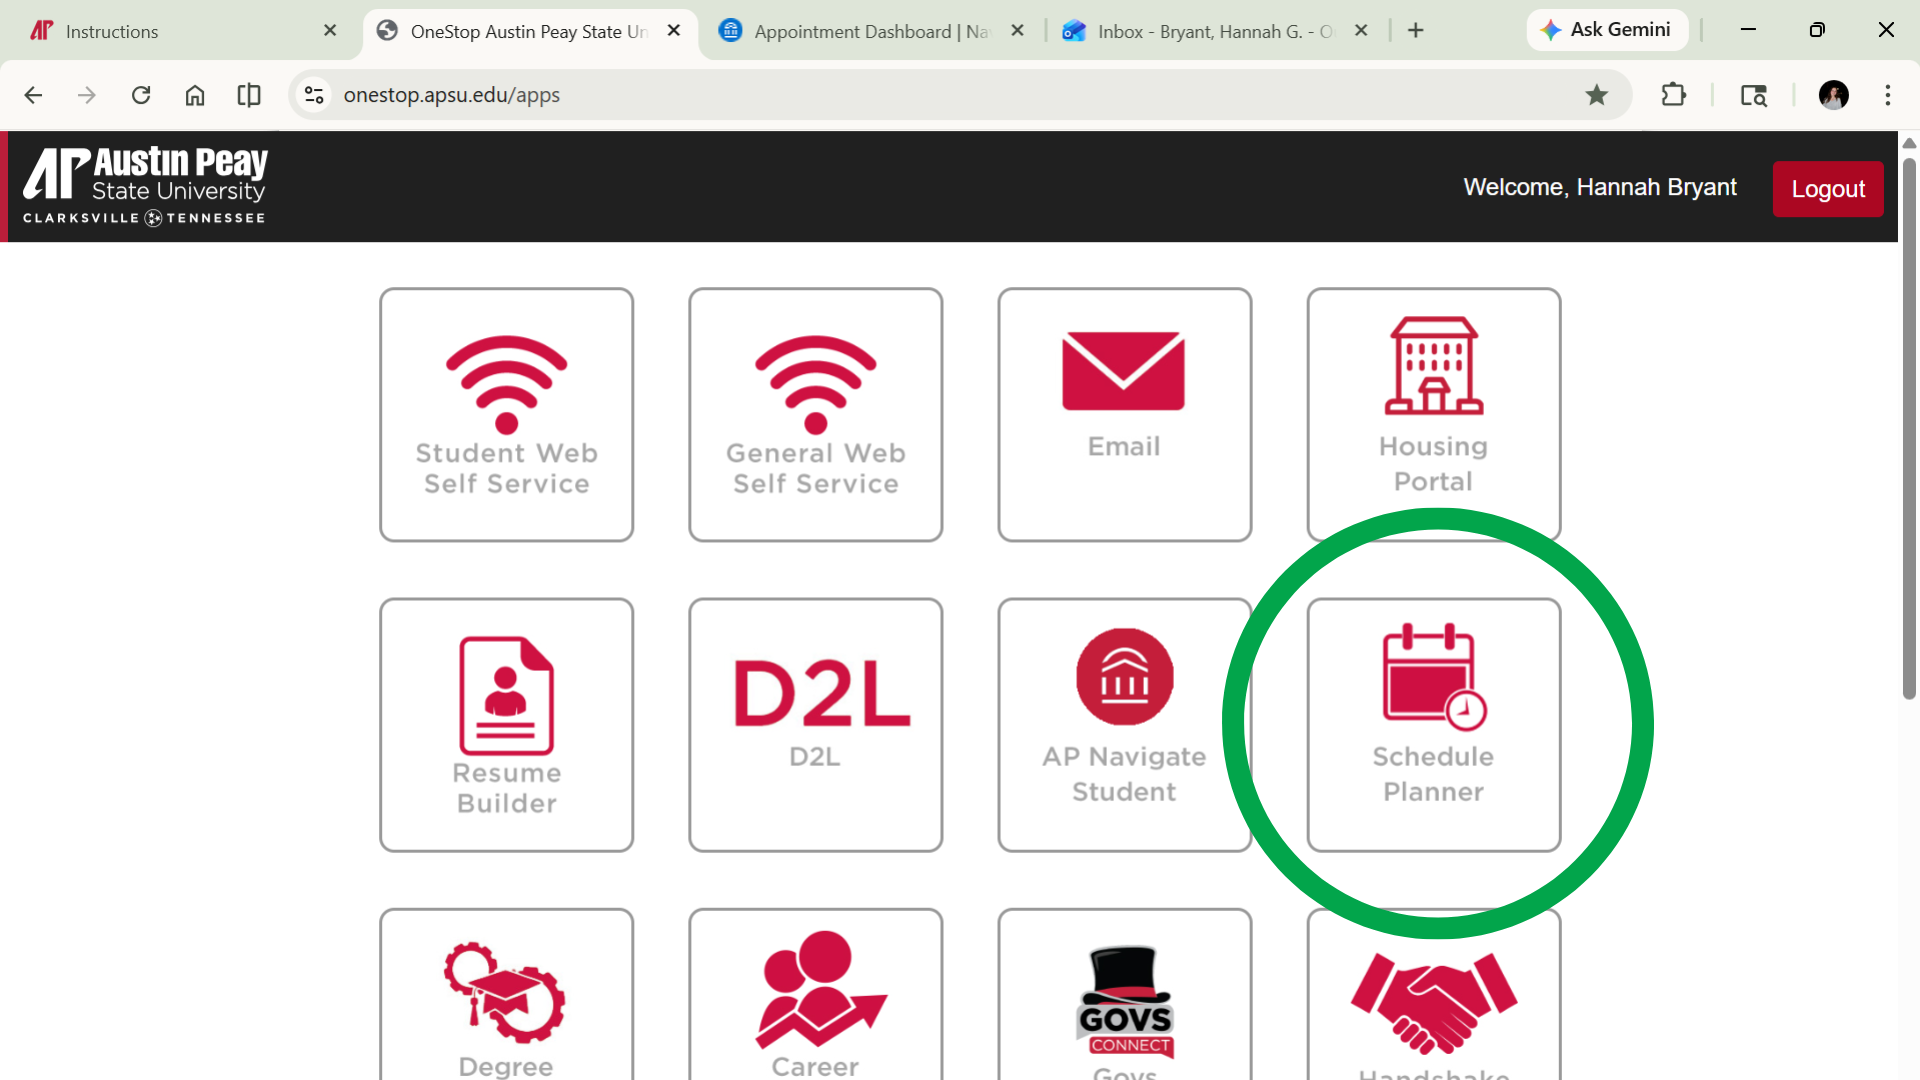Switch to the Inbox - Bryant, Hannah tab
Screen dimensions: 1920x1080
pos(1200,31)
